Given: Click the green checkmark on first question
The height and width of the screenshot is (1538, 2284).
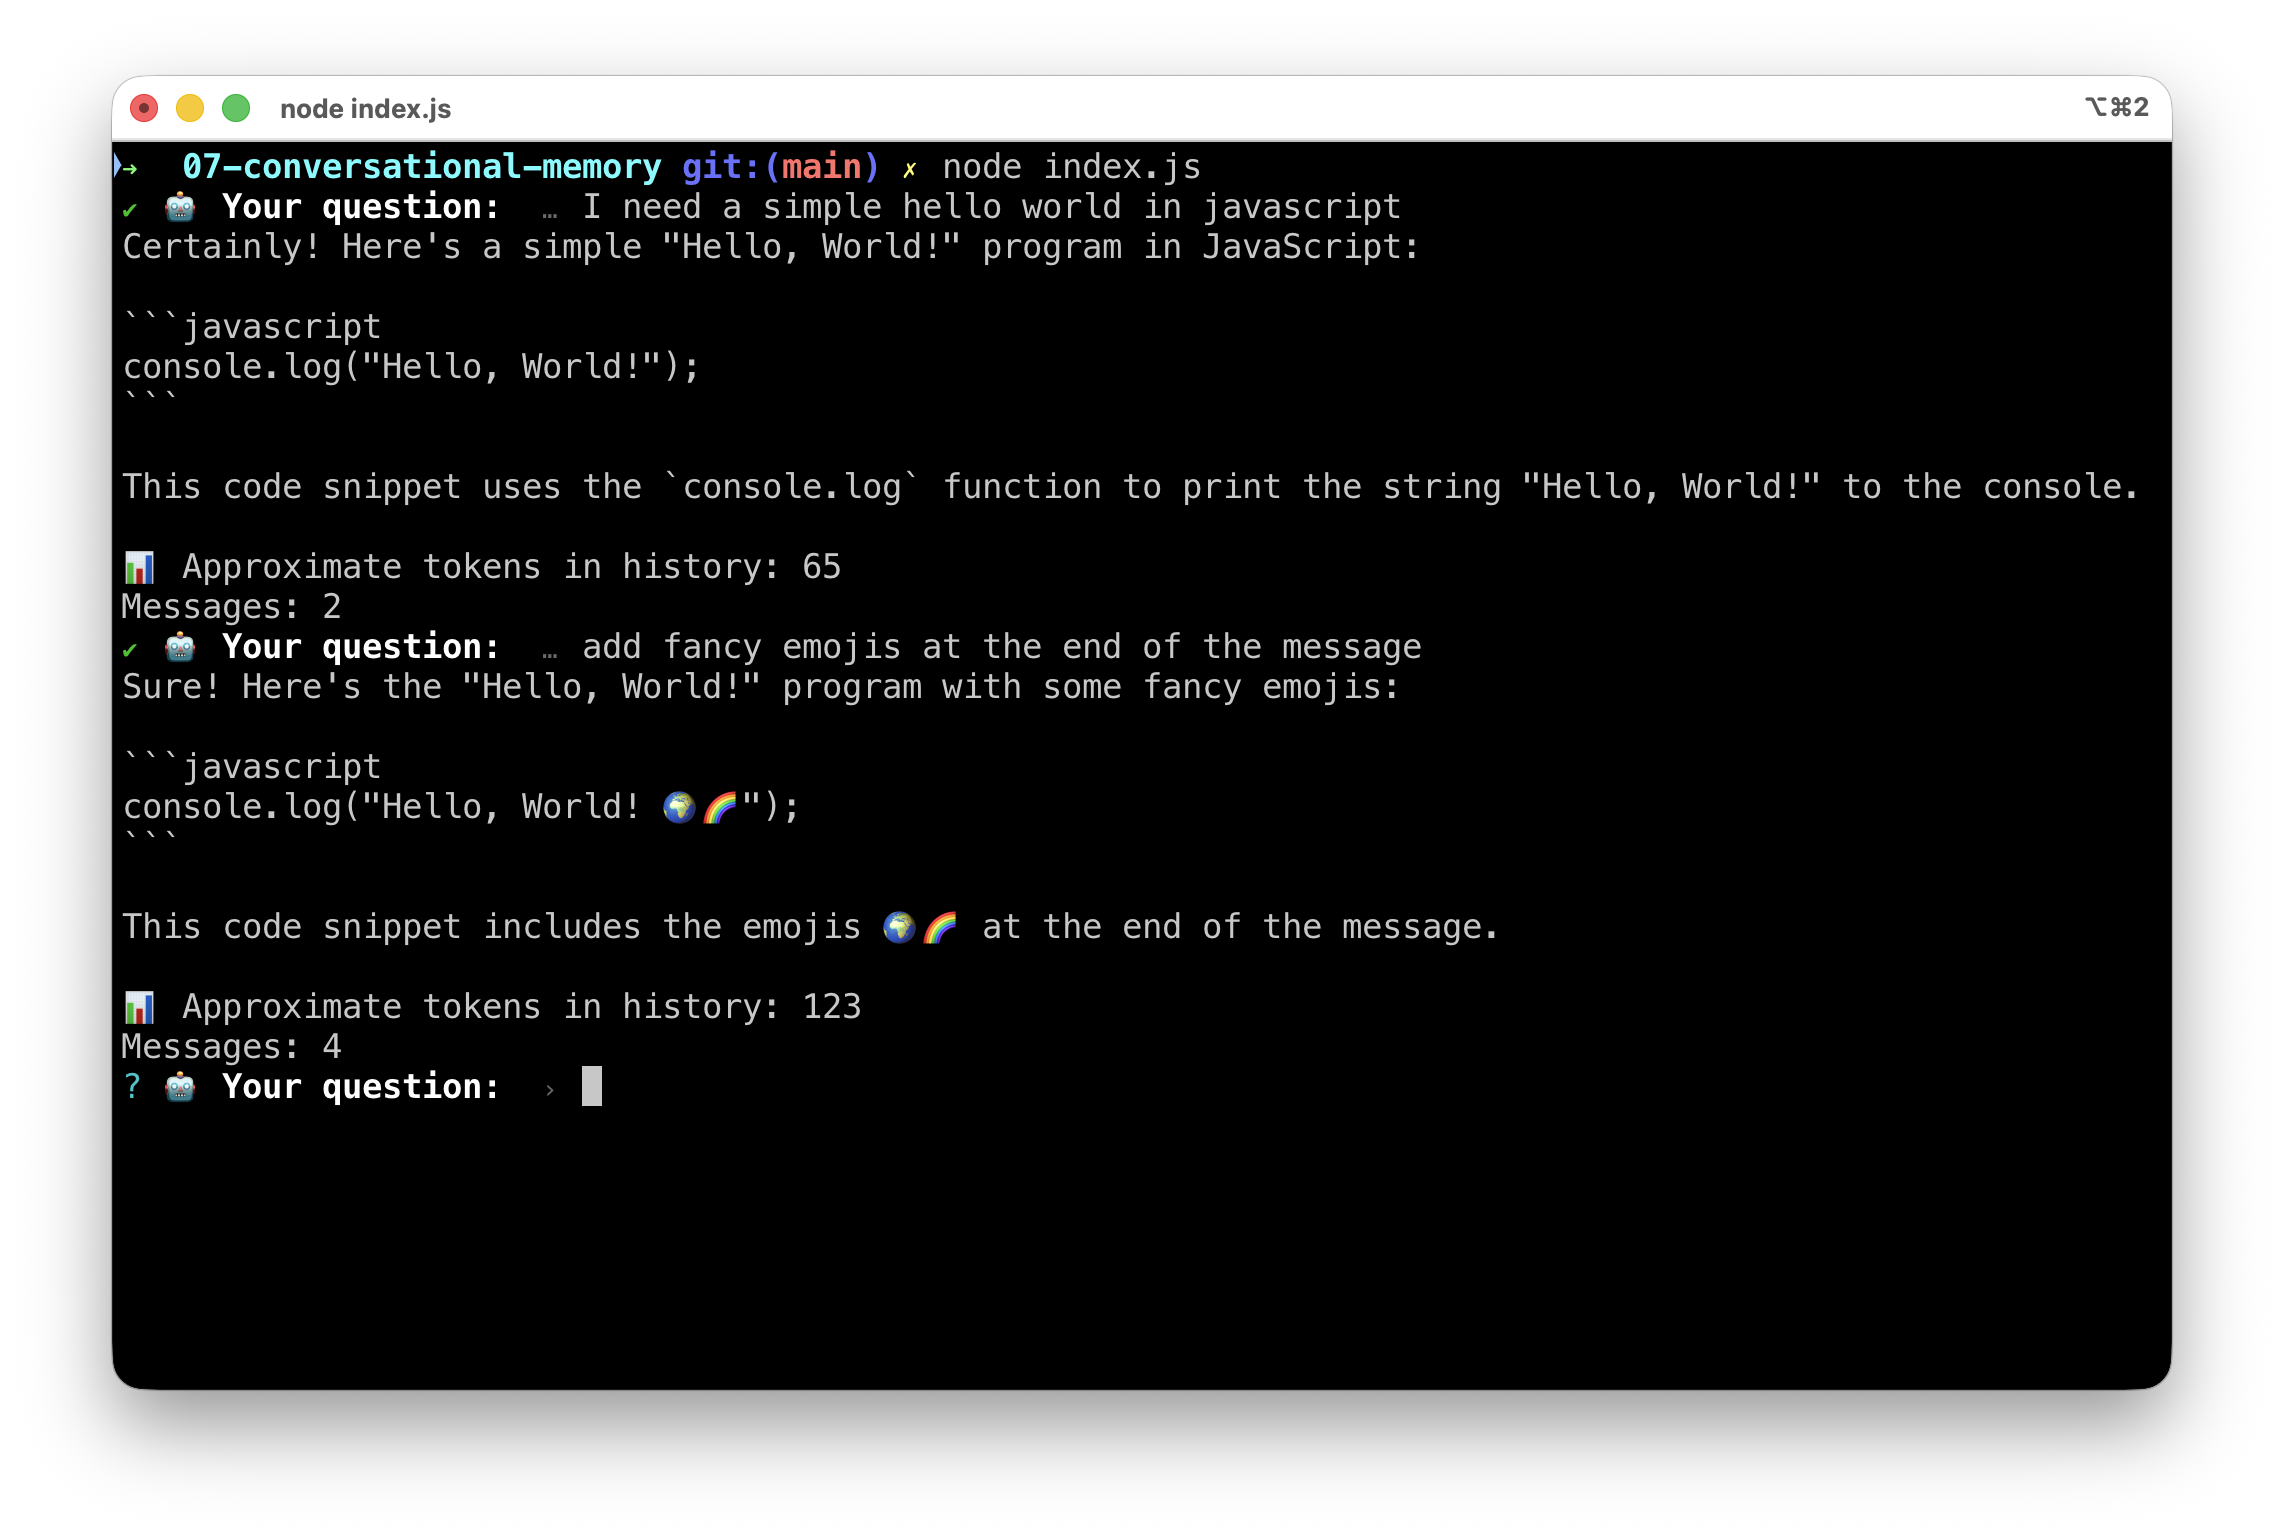Looking at the screenshot, I should [130, 210].
